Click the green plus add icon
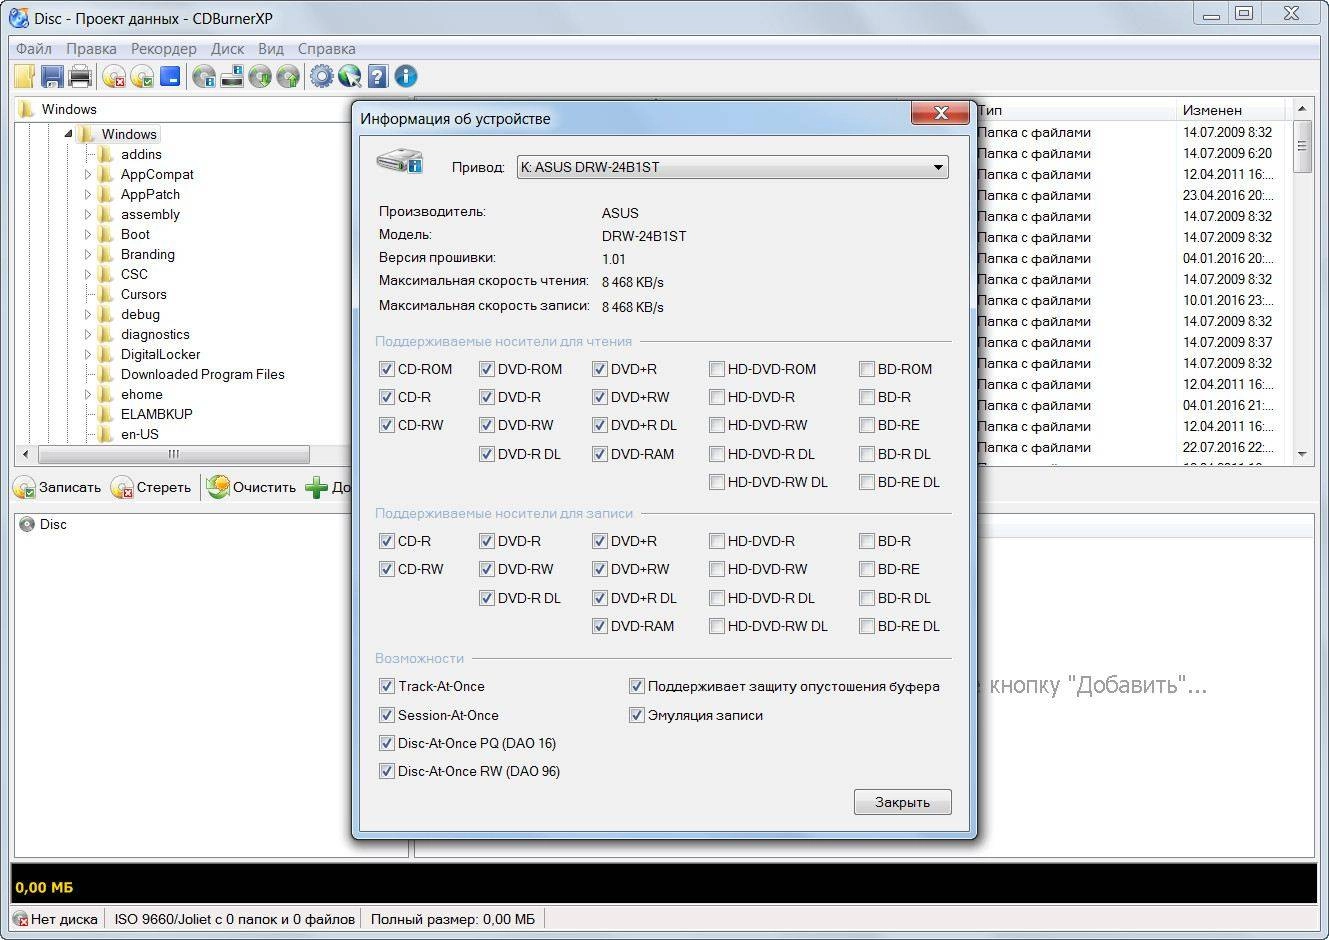 click(316, 487)
